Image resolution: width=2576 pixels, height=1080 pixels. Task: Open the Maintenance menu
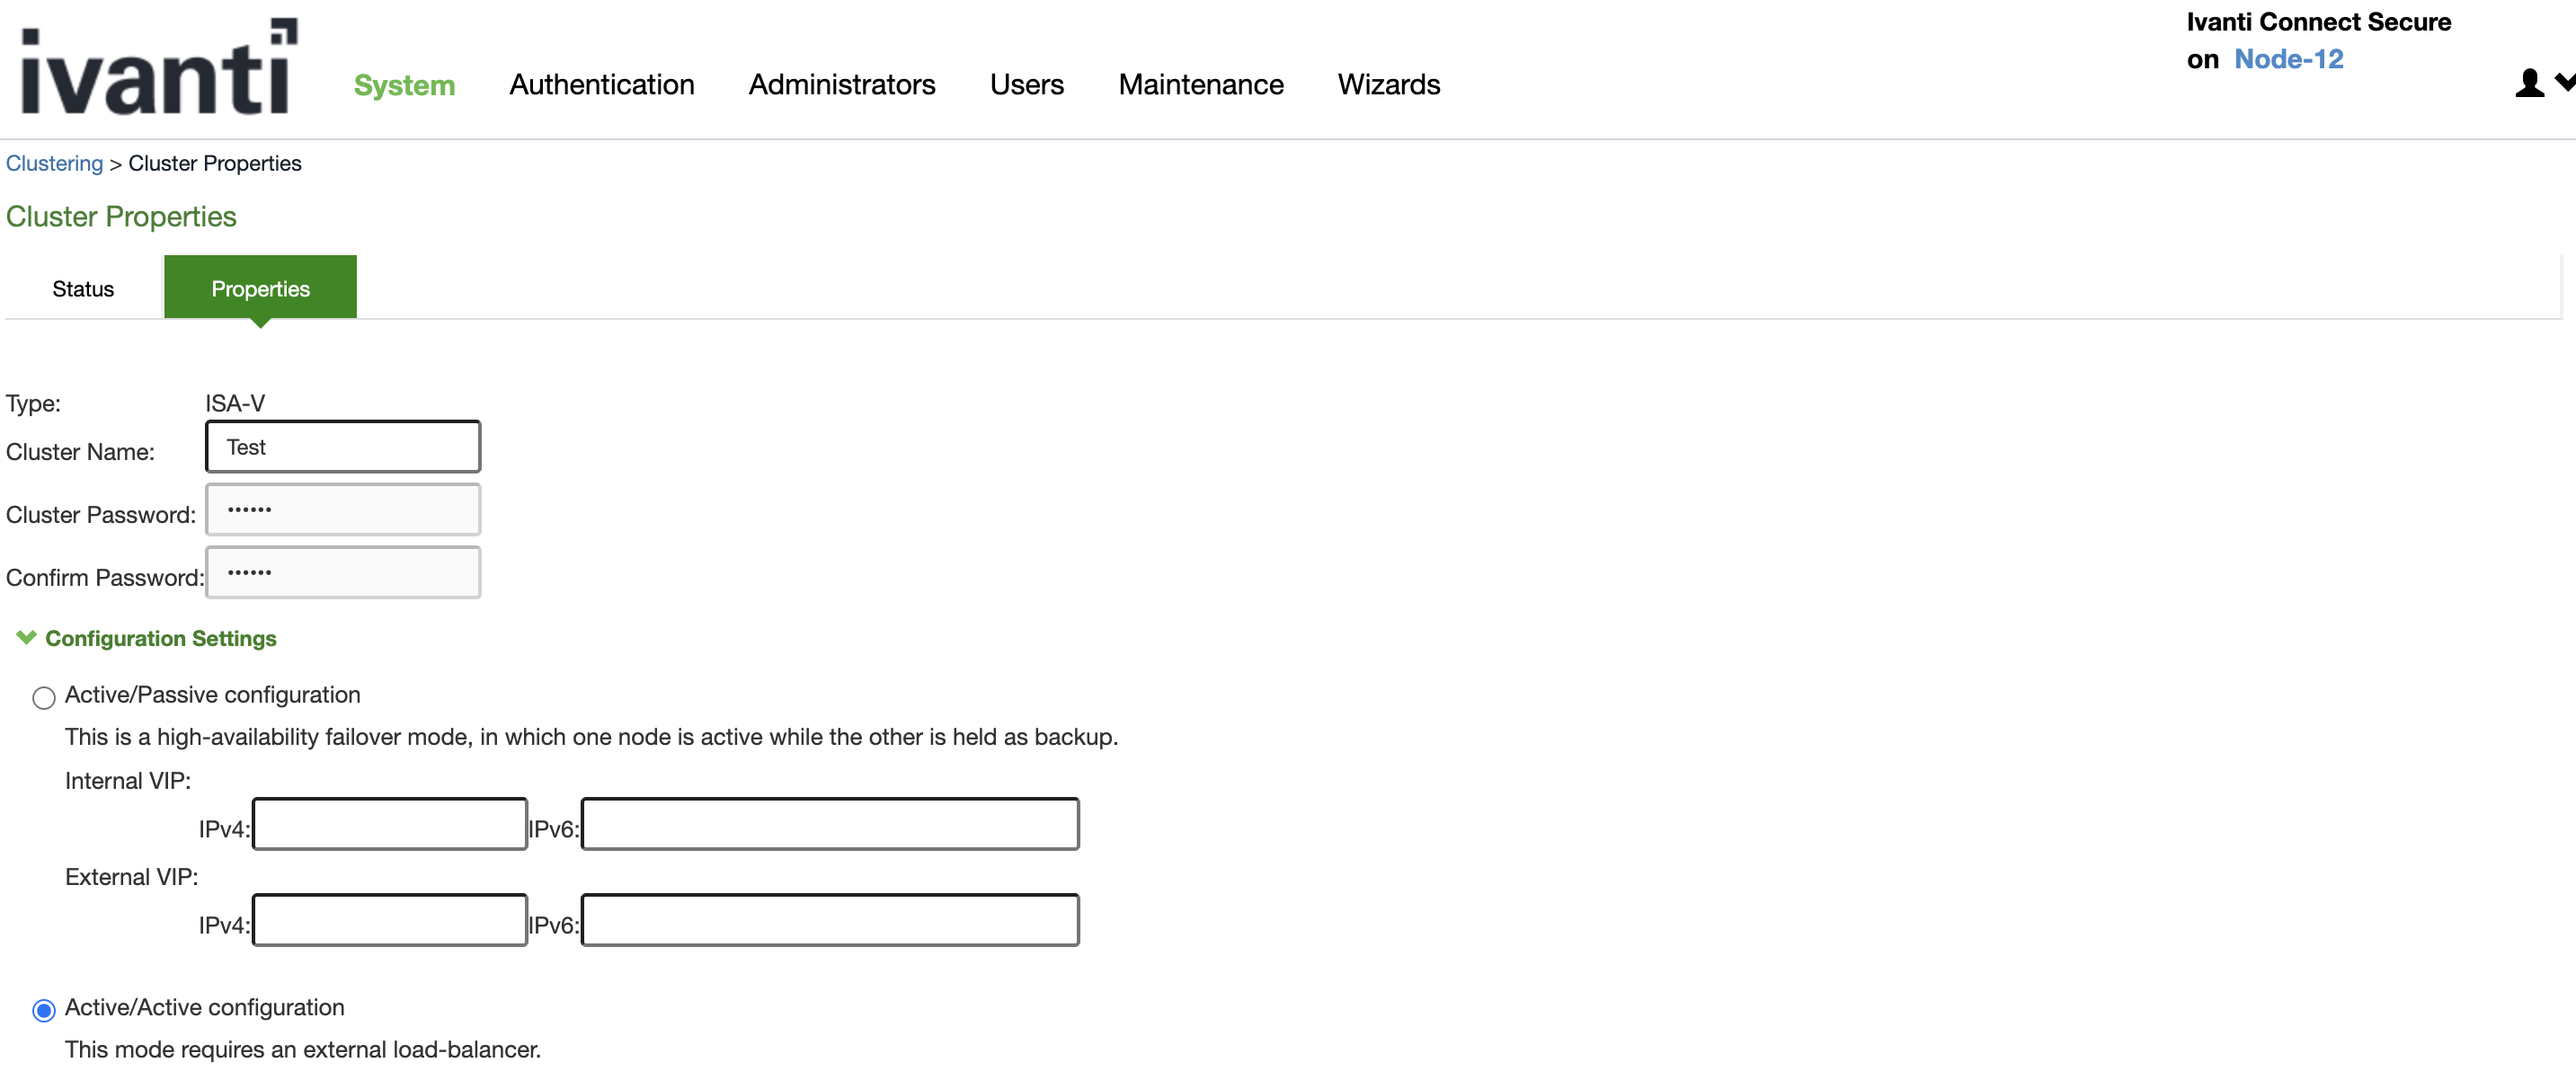[x=1200, y=85]
